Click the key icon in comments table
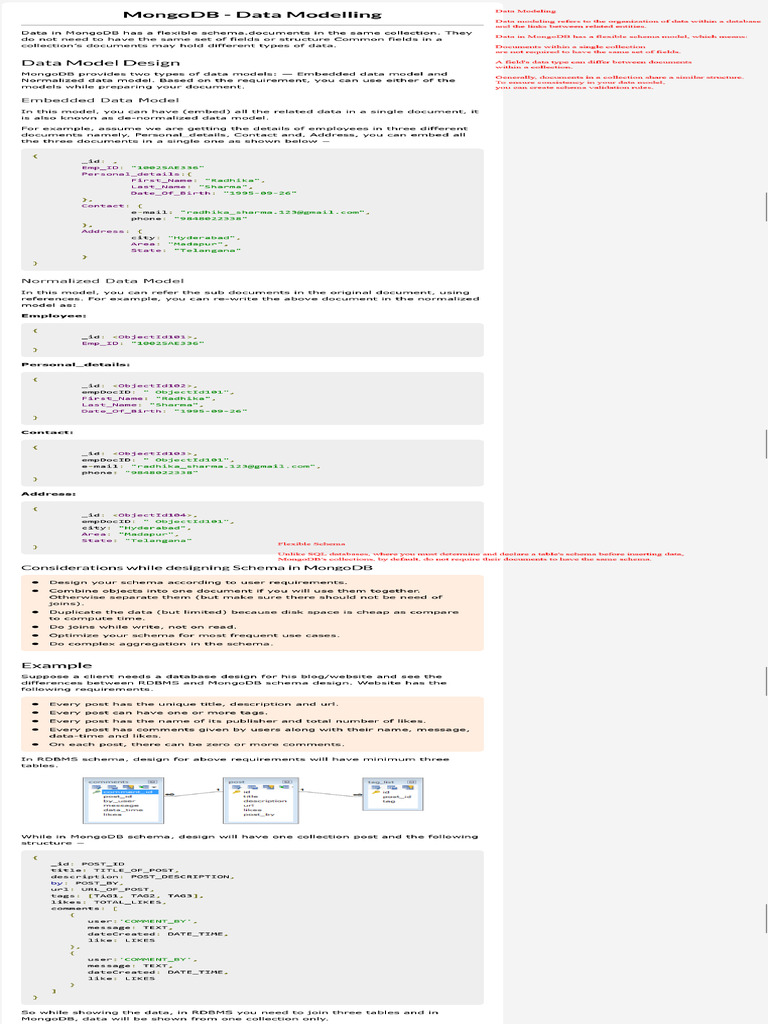The width and height of the screenshot is (768, 1024). pyautogui.click(x=95, y=792)
